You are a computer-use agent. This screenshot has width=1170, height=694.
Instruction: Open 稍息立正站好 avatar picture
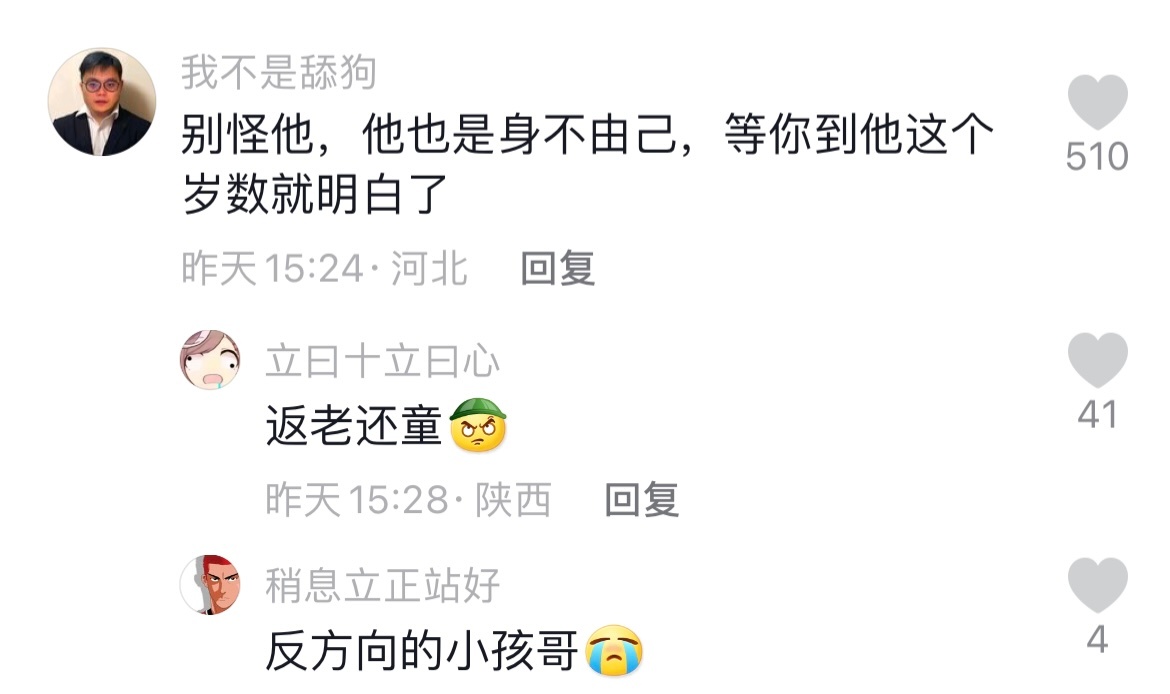point(210,584)
